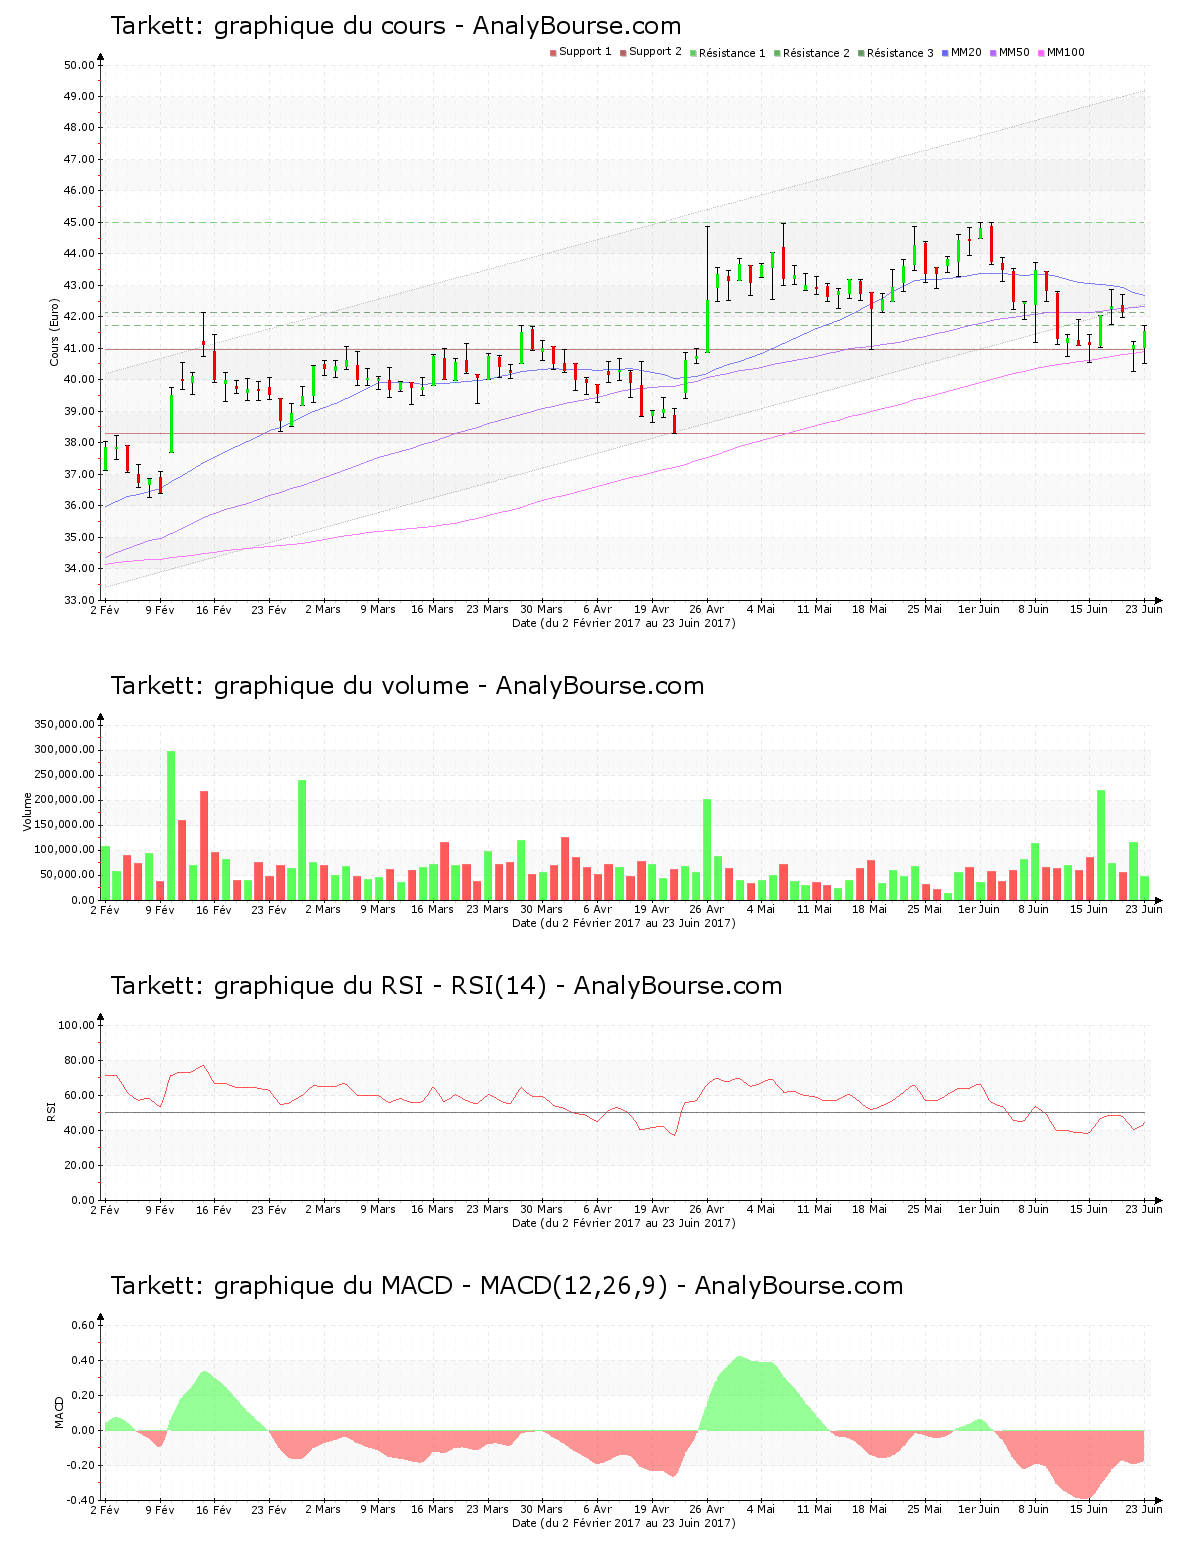This screenshot has width=1200, height=1550.
Task: Click the 350,000.00 tick on volume axis
Action: [x=64, y=724]
